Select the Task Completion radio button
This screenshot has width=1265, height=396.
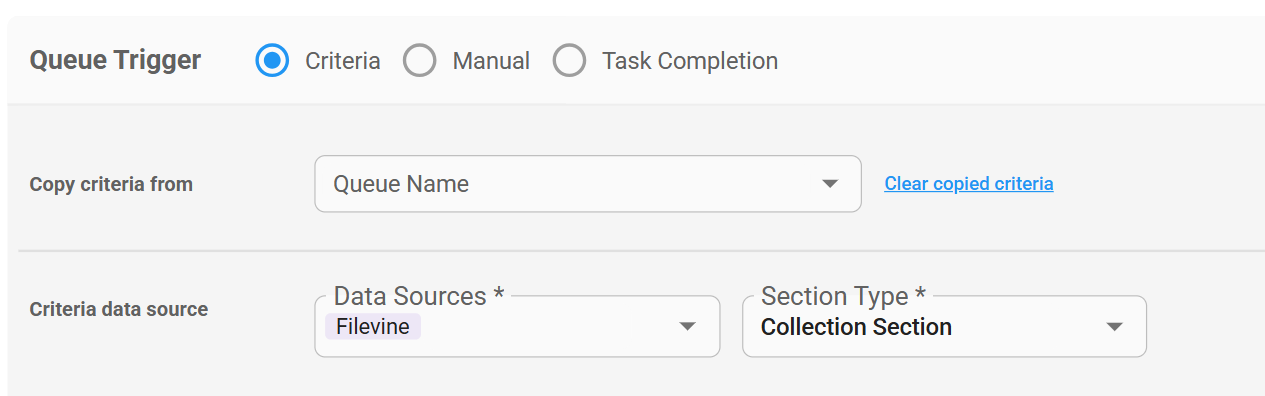[x=569, y=61]
